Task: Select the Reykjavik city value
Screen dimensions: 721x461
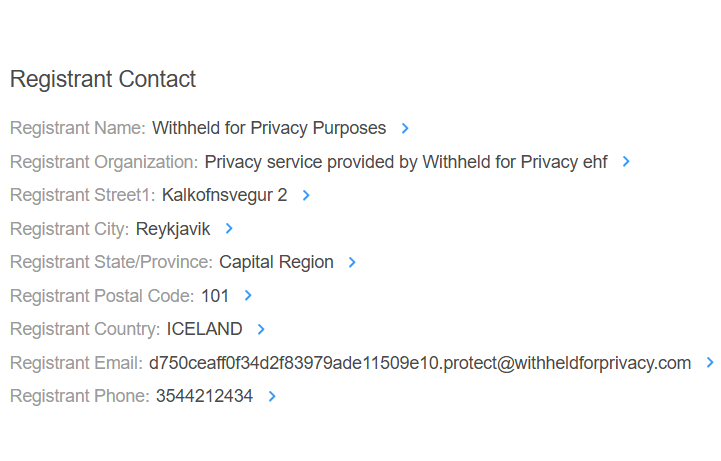Action: 173,229
